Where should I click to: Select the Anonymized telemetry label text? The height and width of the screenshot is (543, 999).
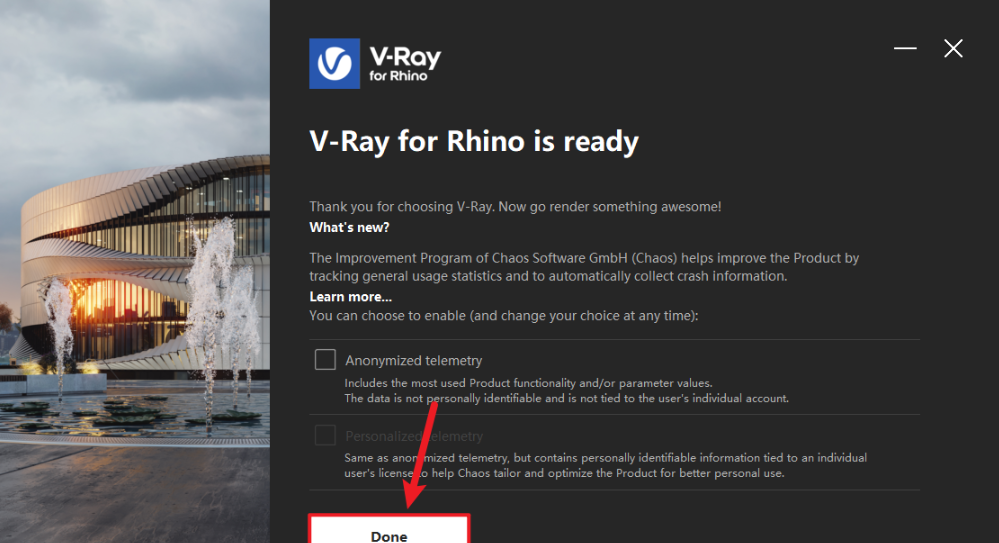(x=413, y=361)
